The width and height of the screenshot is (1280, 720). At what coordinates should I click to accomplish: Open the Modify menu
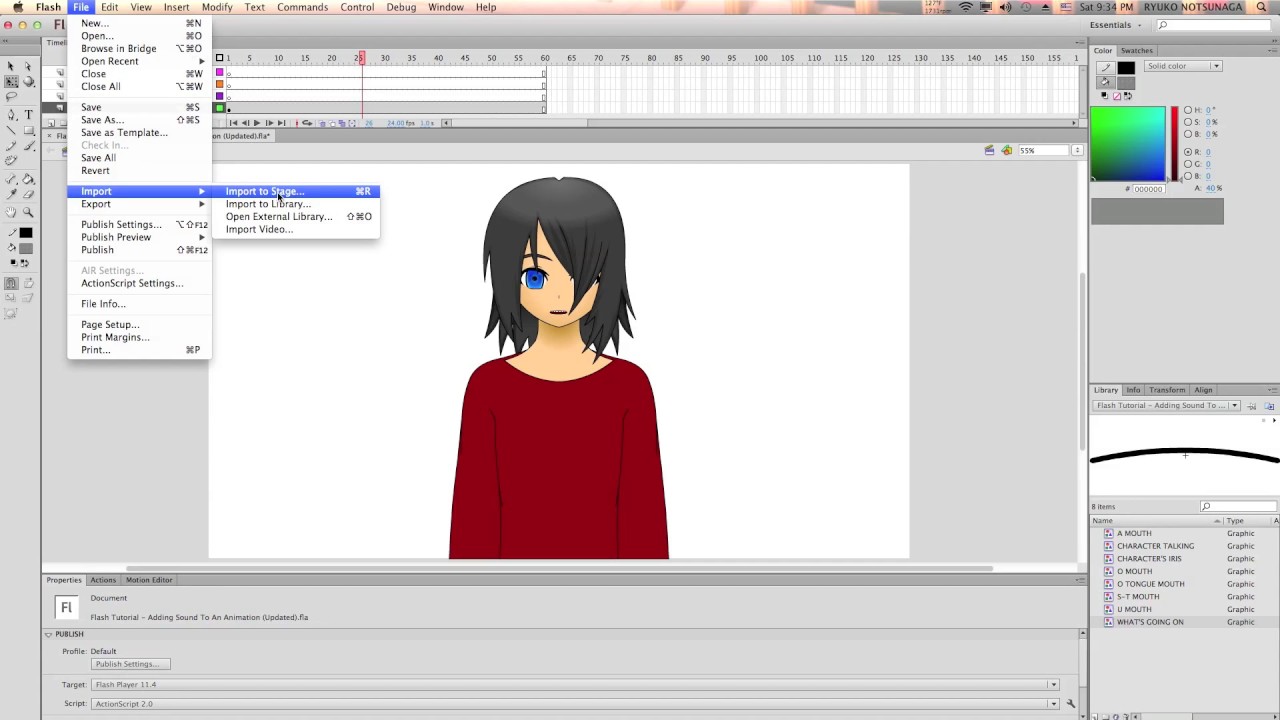click(217, 7)
